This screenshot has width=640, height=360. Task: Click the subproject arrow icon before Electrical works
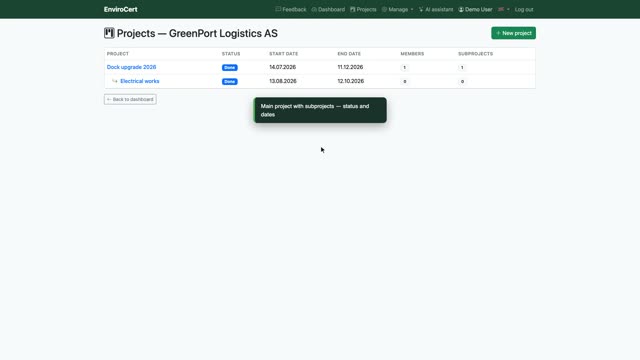(x=115, y=81)
